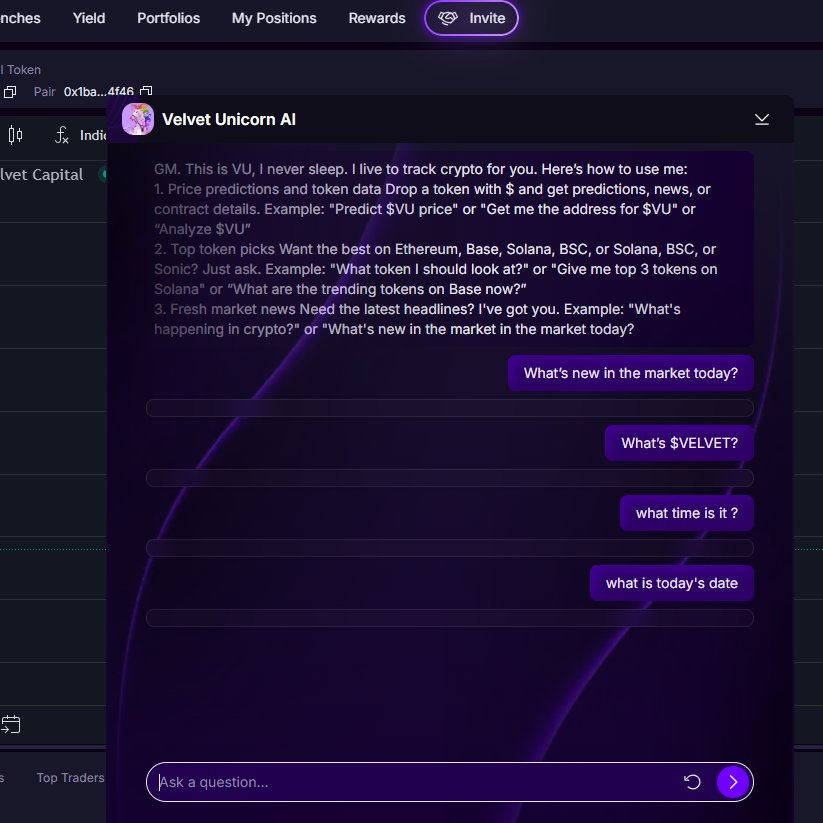
Task: Click the Velvet Unicorn AI avatar
Action: [137, 120]
